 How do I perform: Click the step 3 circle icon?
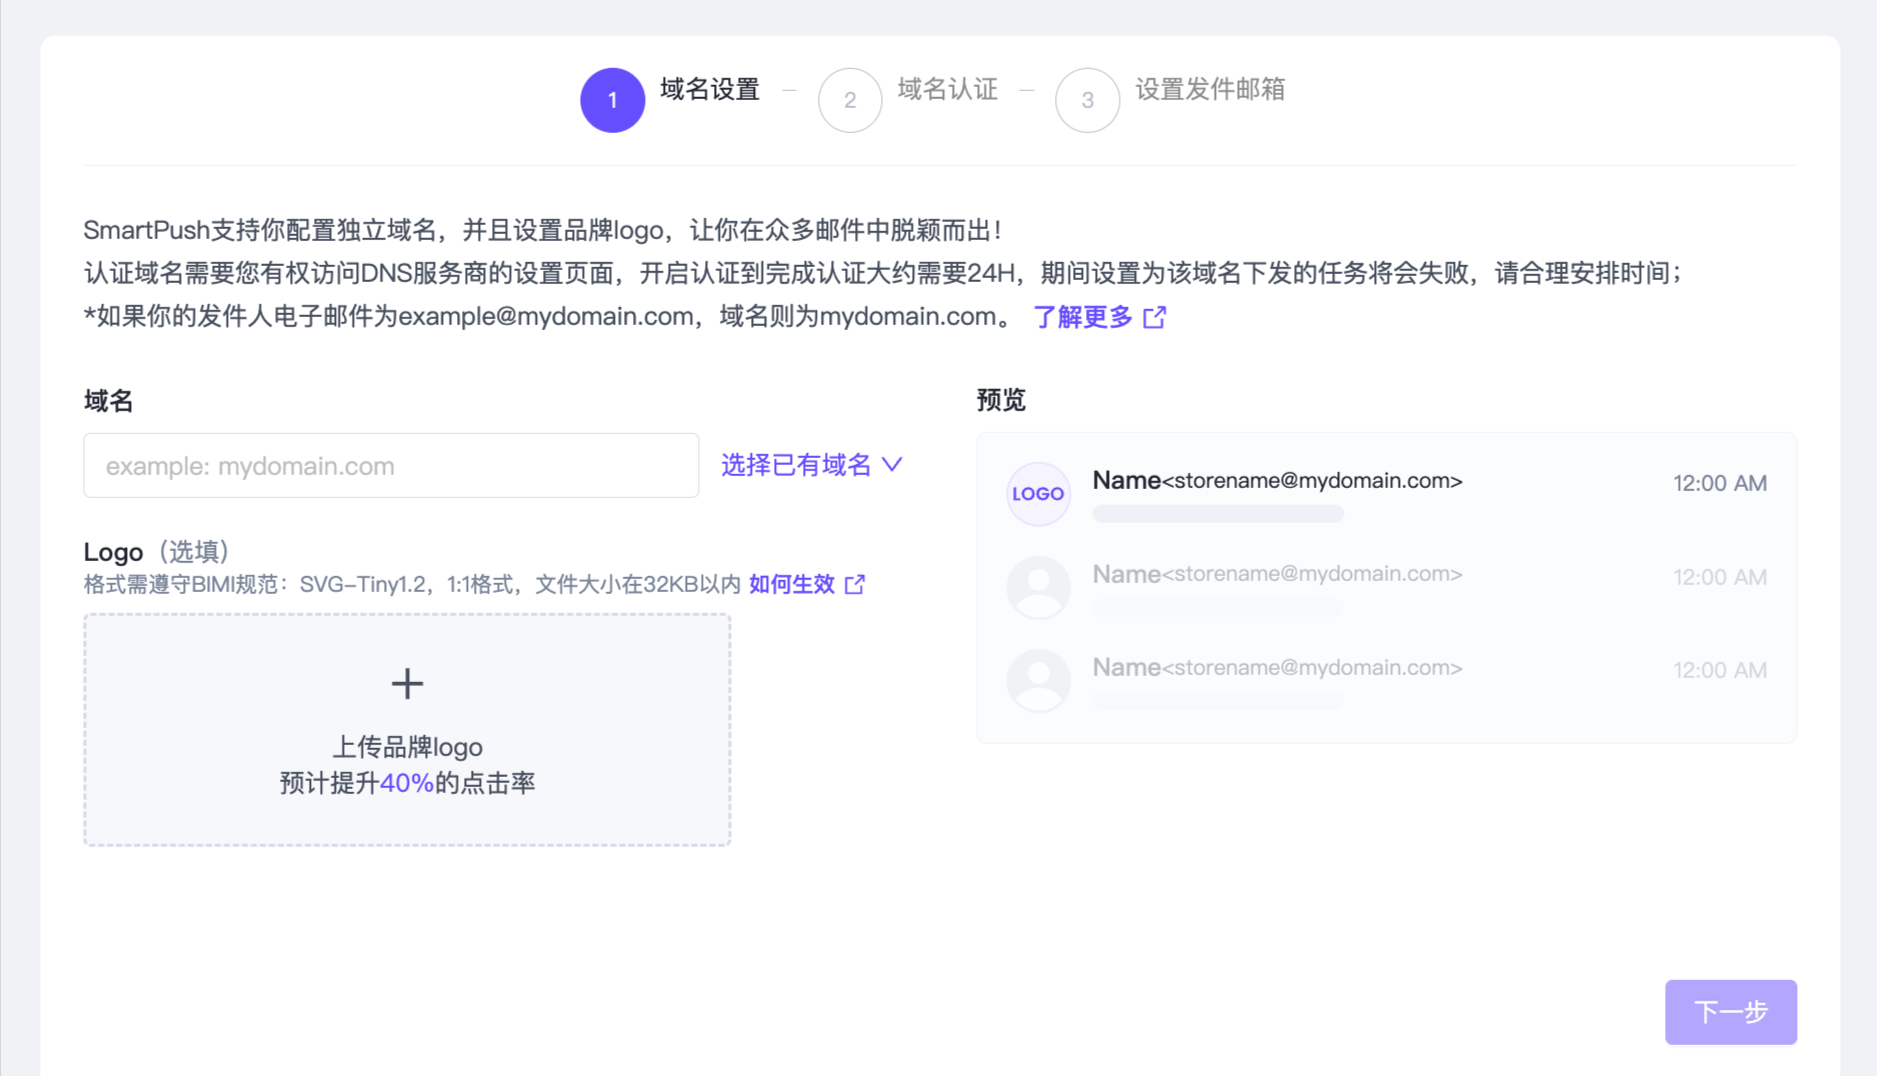[x=1087, y=100]
